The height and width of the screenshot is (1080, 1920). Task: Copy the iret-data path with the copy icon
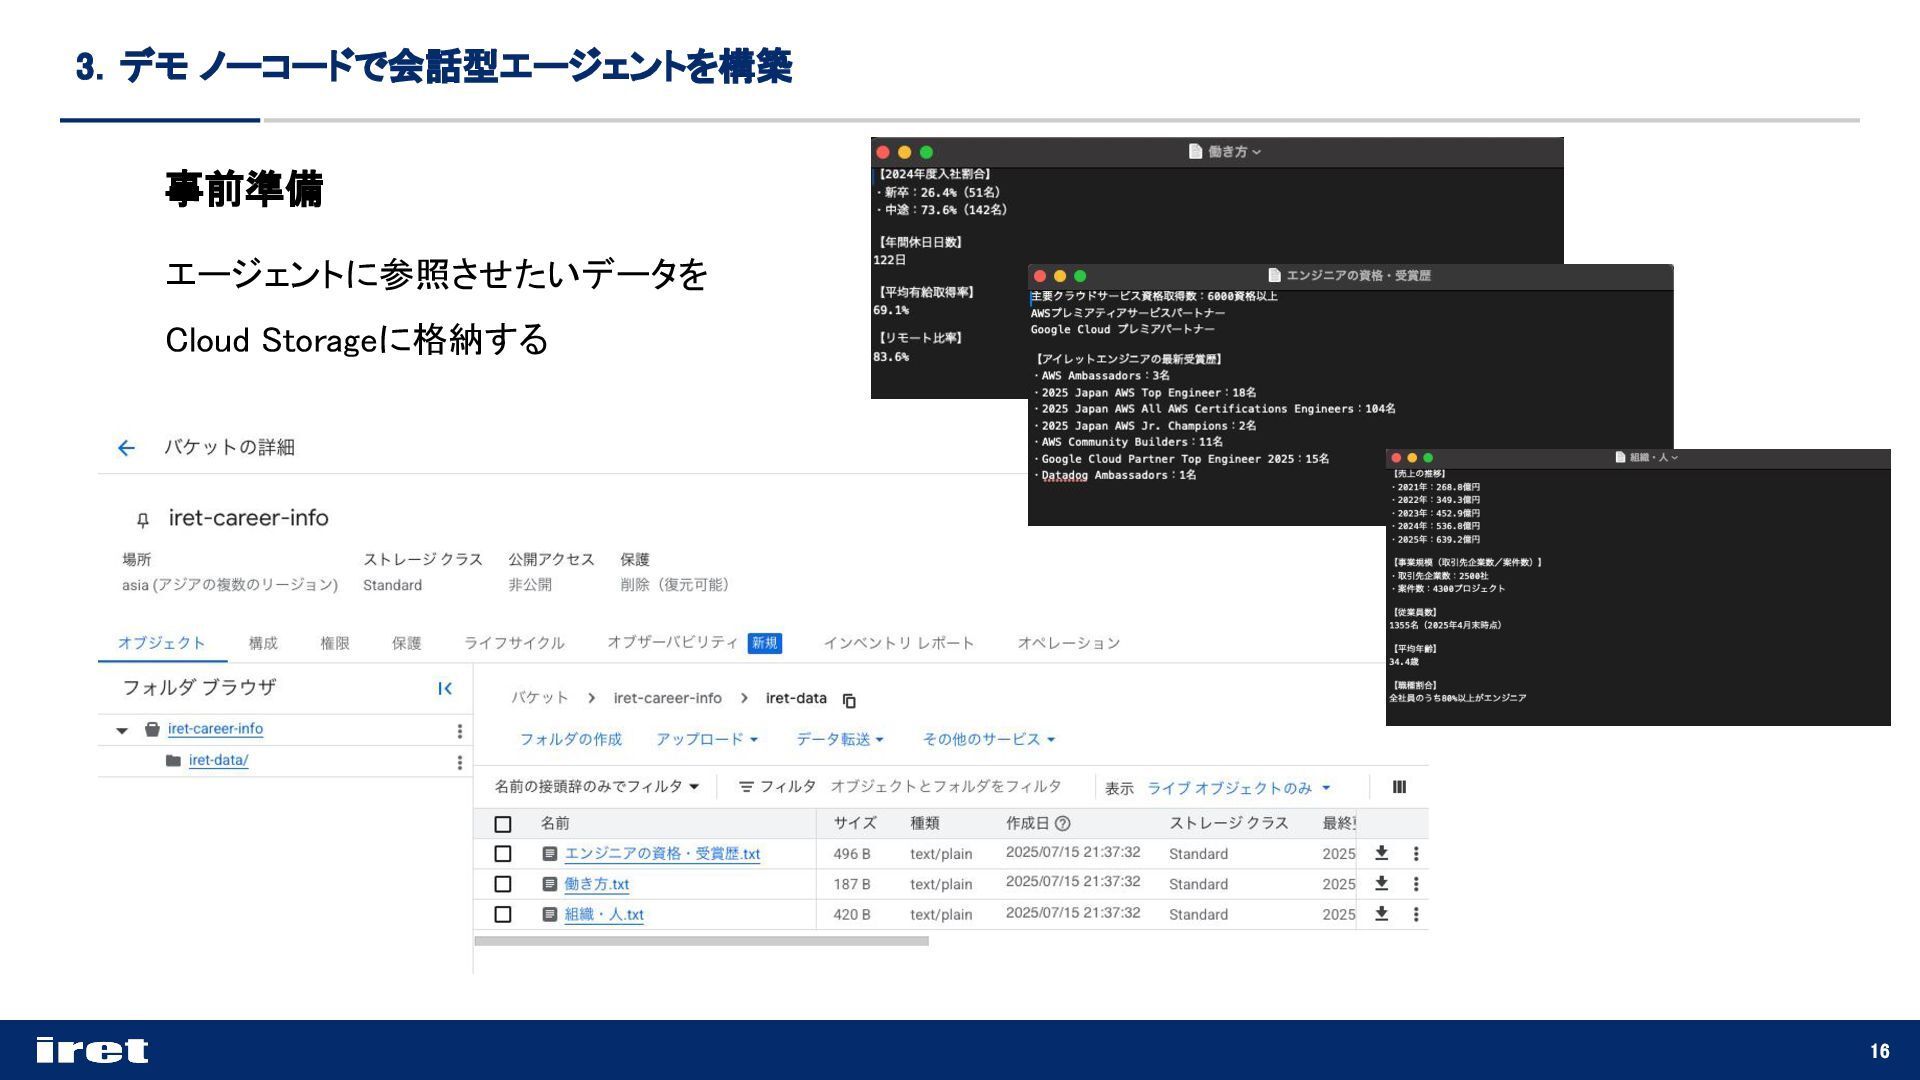pyautogui.click(x=849, y=700)
